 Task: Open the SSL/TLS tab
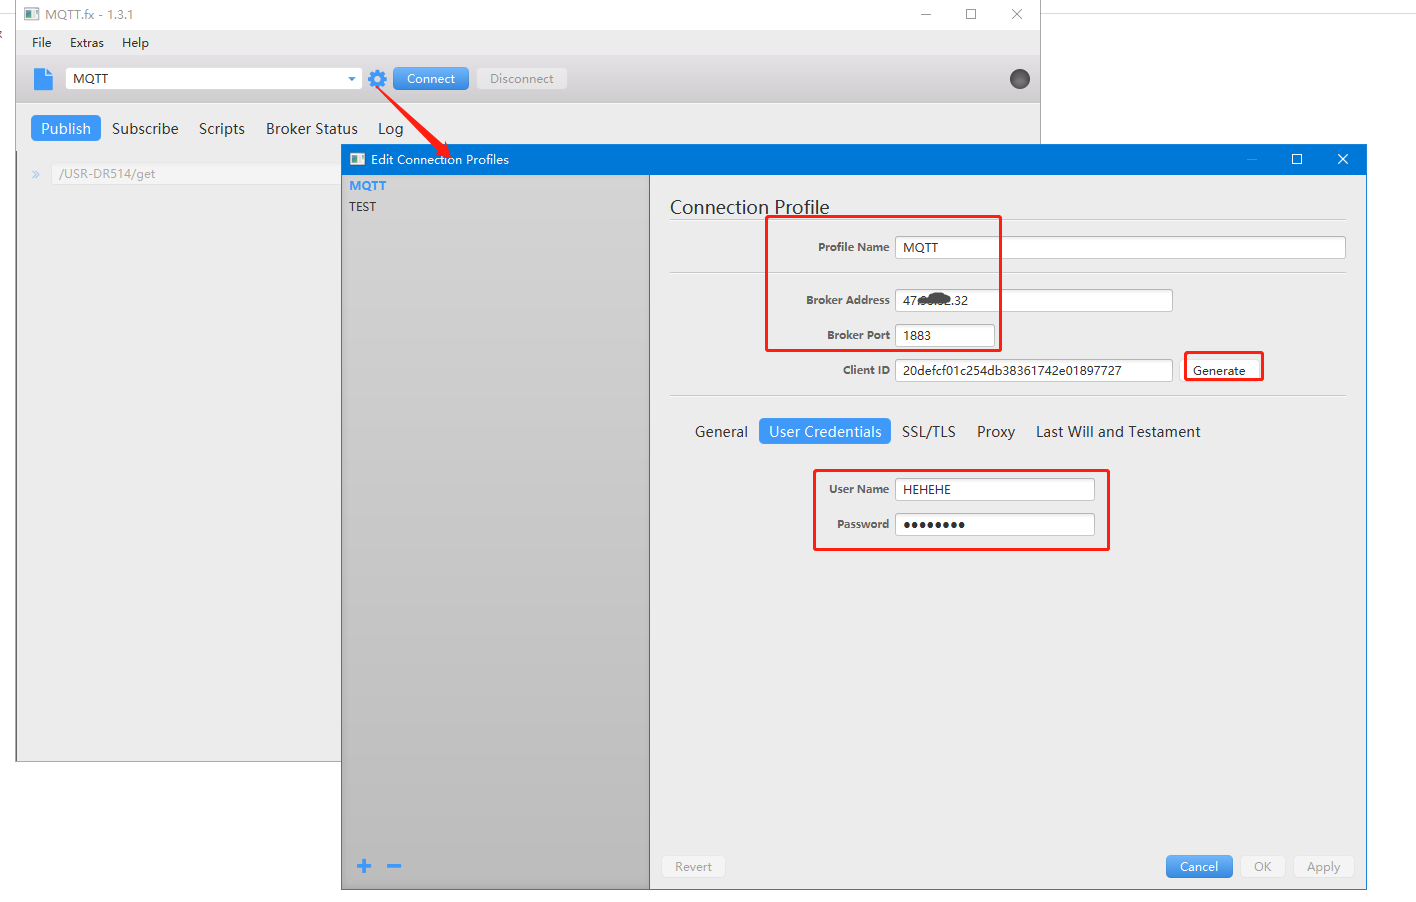[x=929, y=432]
